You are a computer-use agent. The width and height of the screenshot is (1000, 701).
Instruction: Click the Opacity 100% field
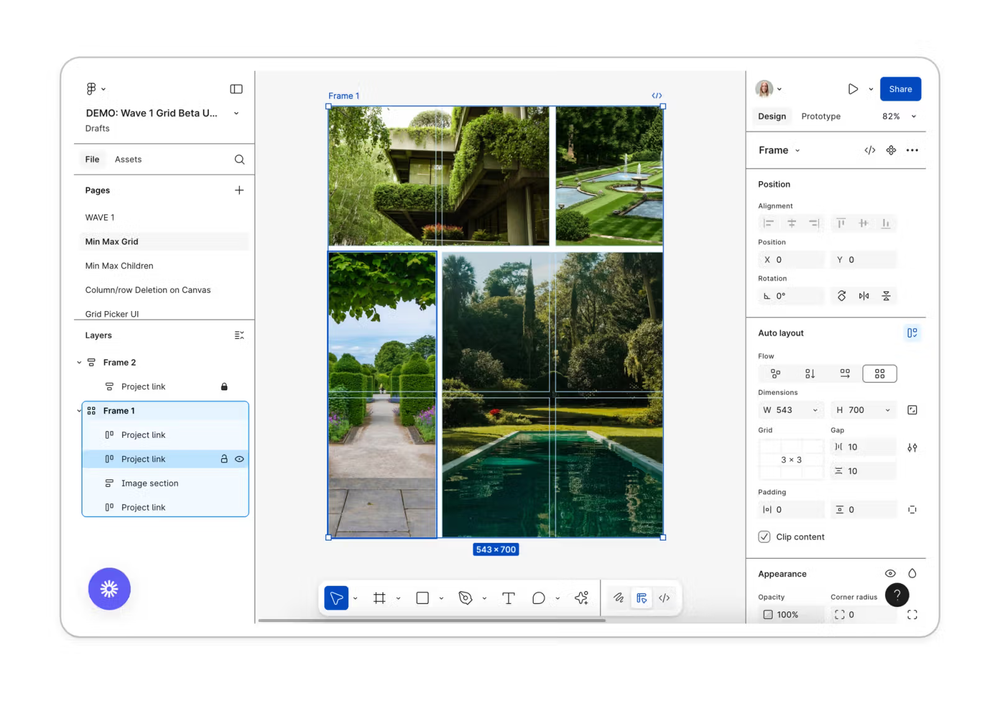(790, 614)
